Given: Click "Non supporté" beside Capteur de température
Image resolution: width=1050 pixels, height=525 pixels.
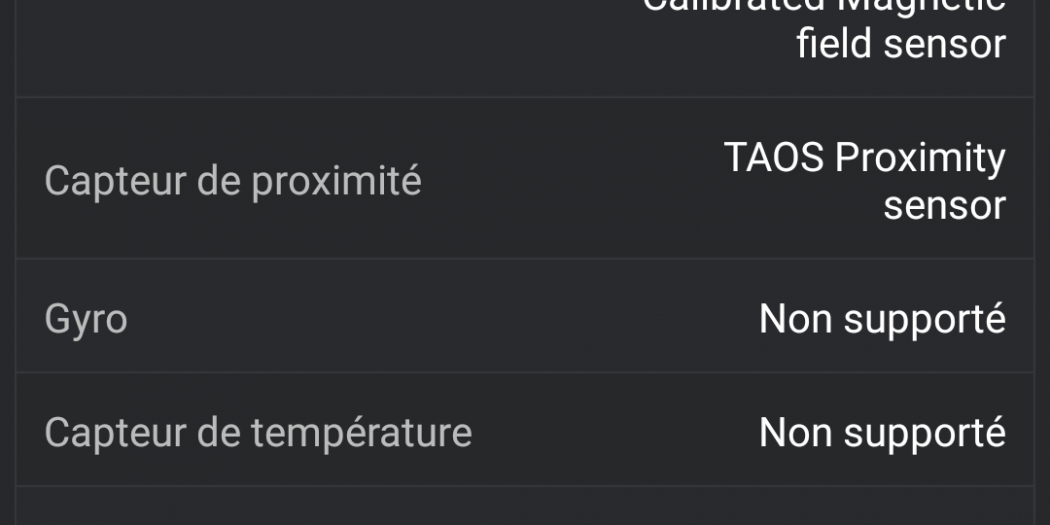Looking at the screenshot, I should pos(882,432).
